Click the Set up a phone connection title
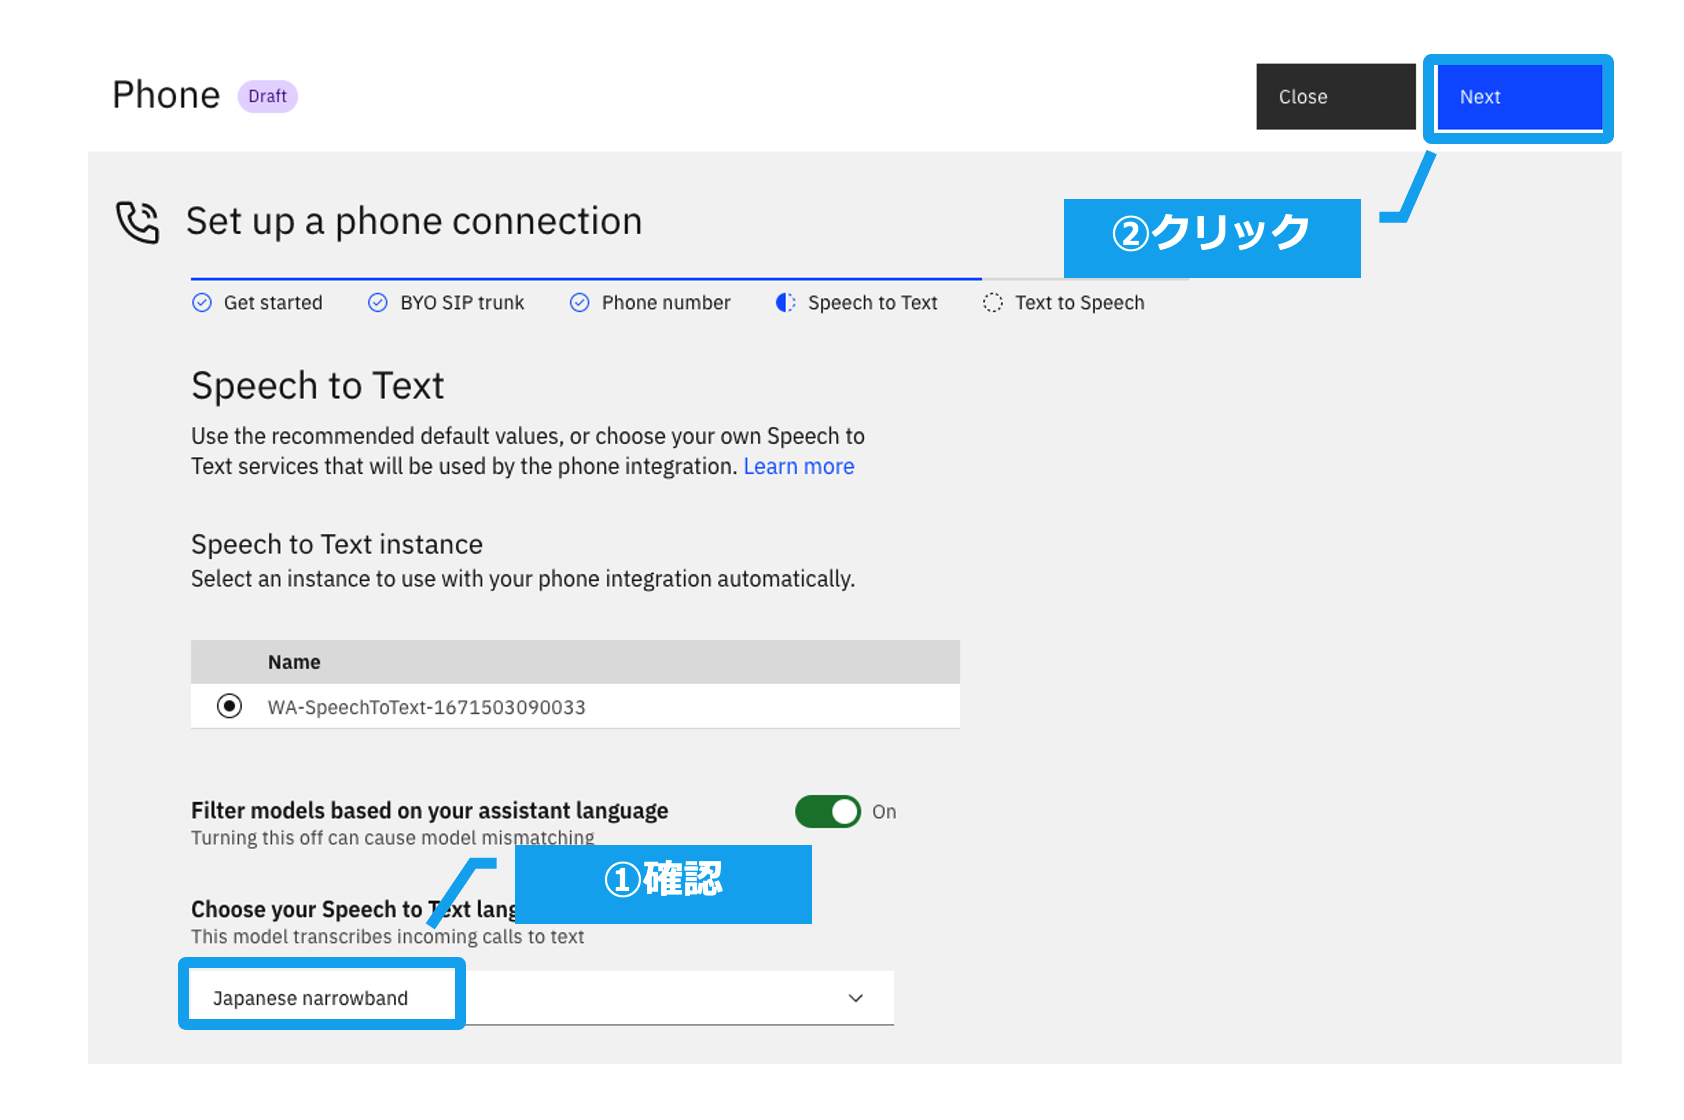Image resolution: width=1684 pixels, height=1120 pixels. (414, 222)
